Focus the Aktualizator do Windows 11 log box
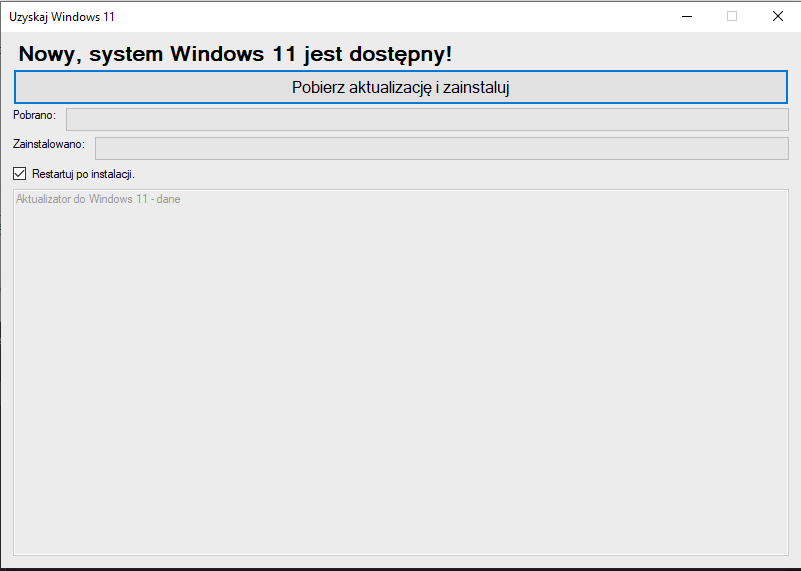This screenshot has height=571, width=801. pos(401,372)
